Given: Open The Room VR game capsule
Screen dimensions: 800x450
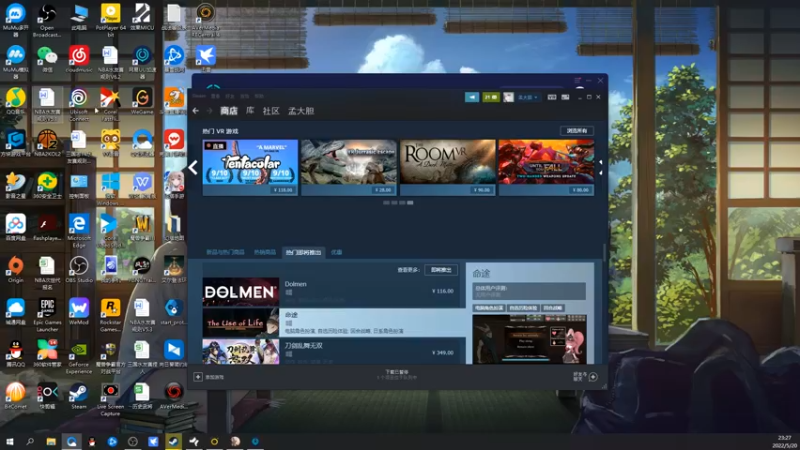Looking at the screenshot, I should (447, 167).
